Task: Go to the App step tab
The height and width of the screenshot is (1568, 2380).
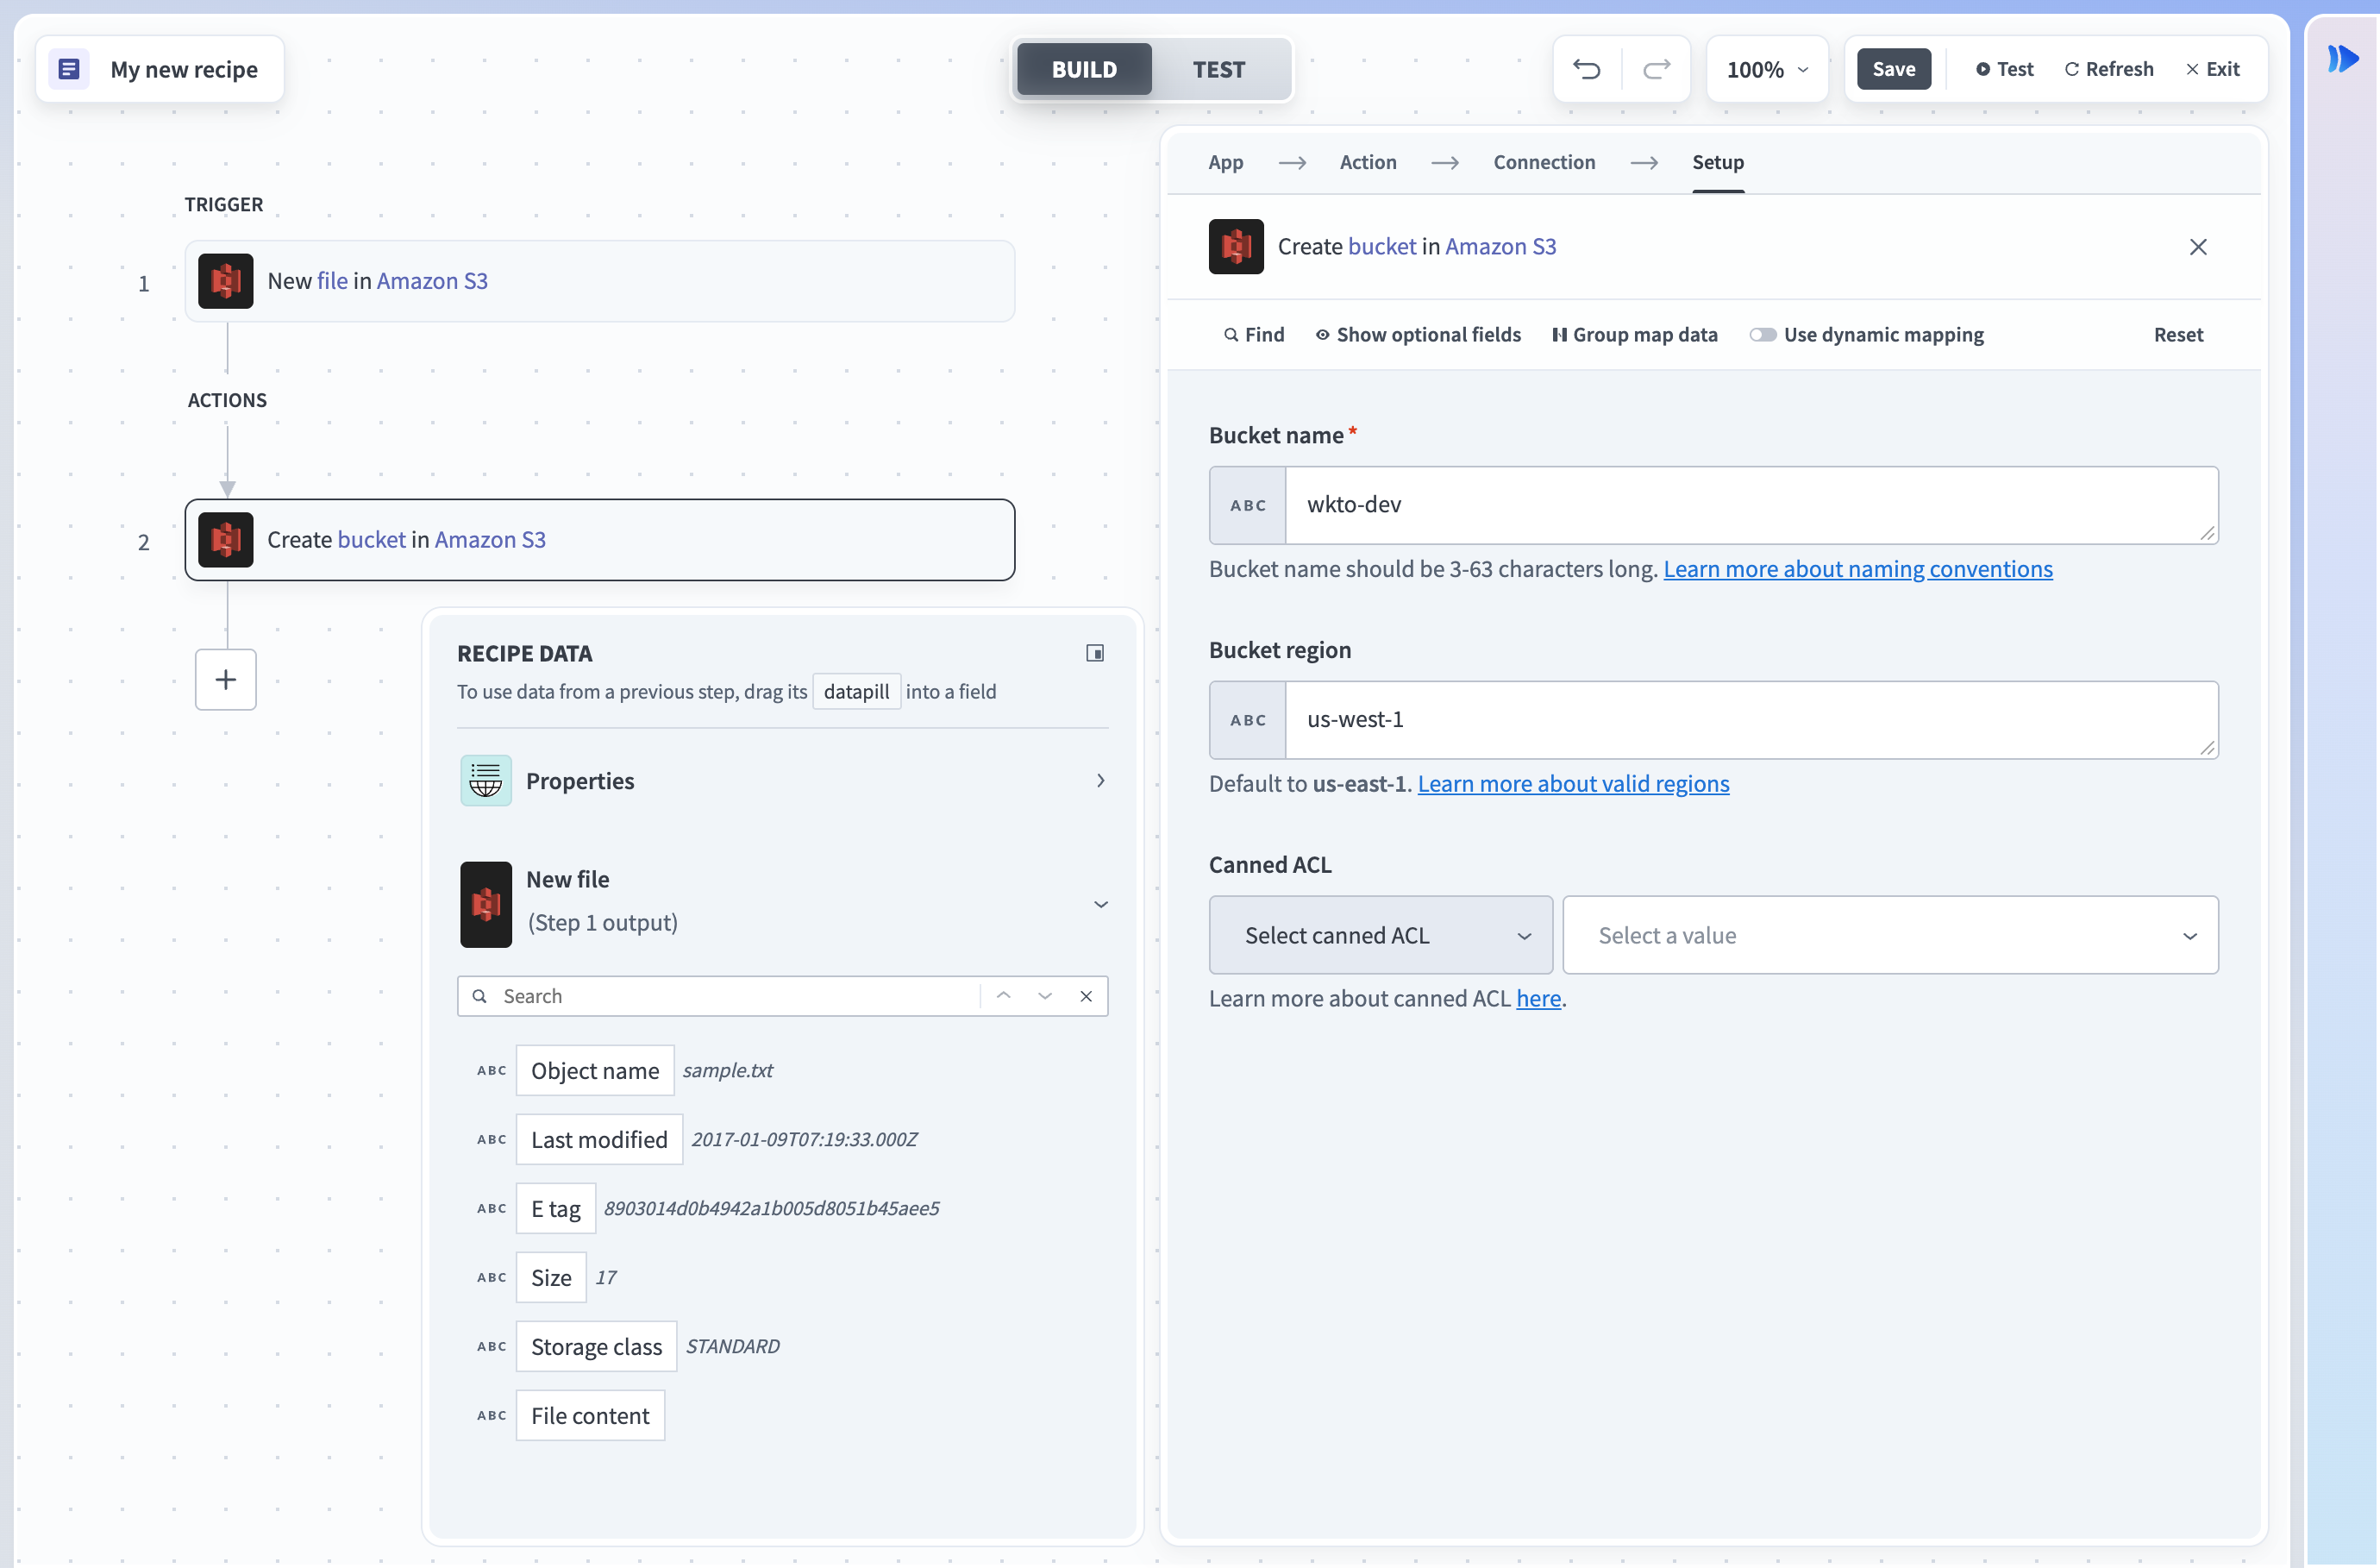Action: click(1225, 162)
